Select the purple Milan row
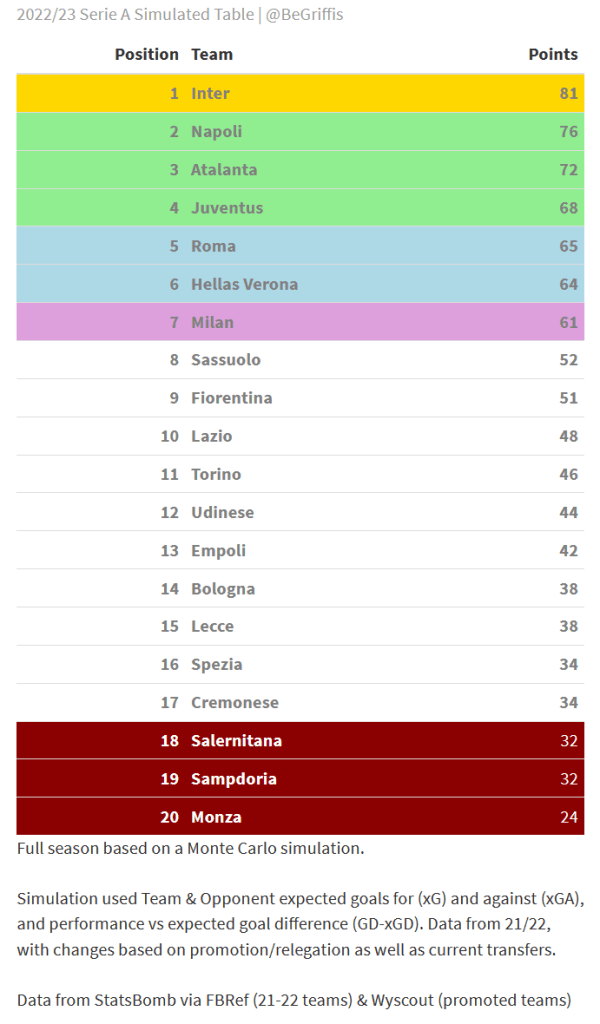Viewport: 600px width, 1024px height. [x=300, y=322]
